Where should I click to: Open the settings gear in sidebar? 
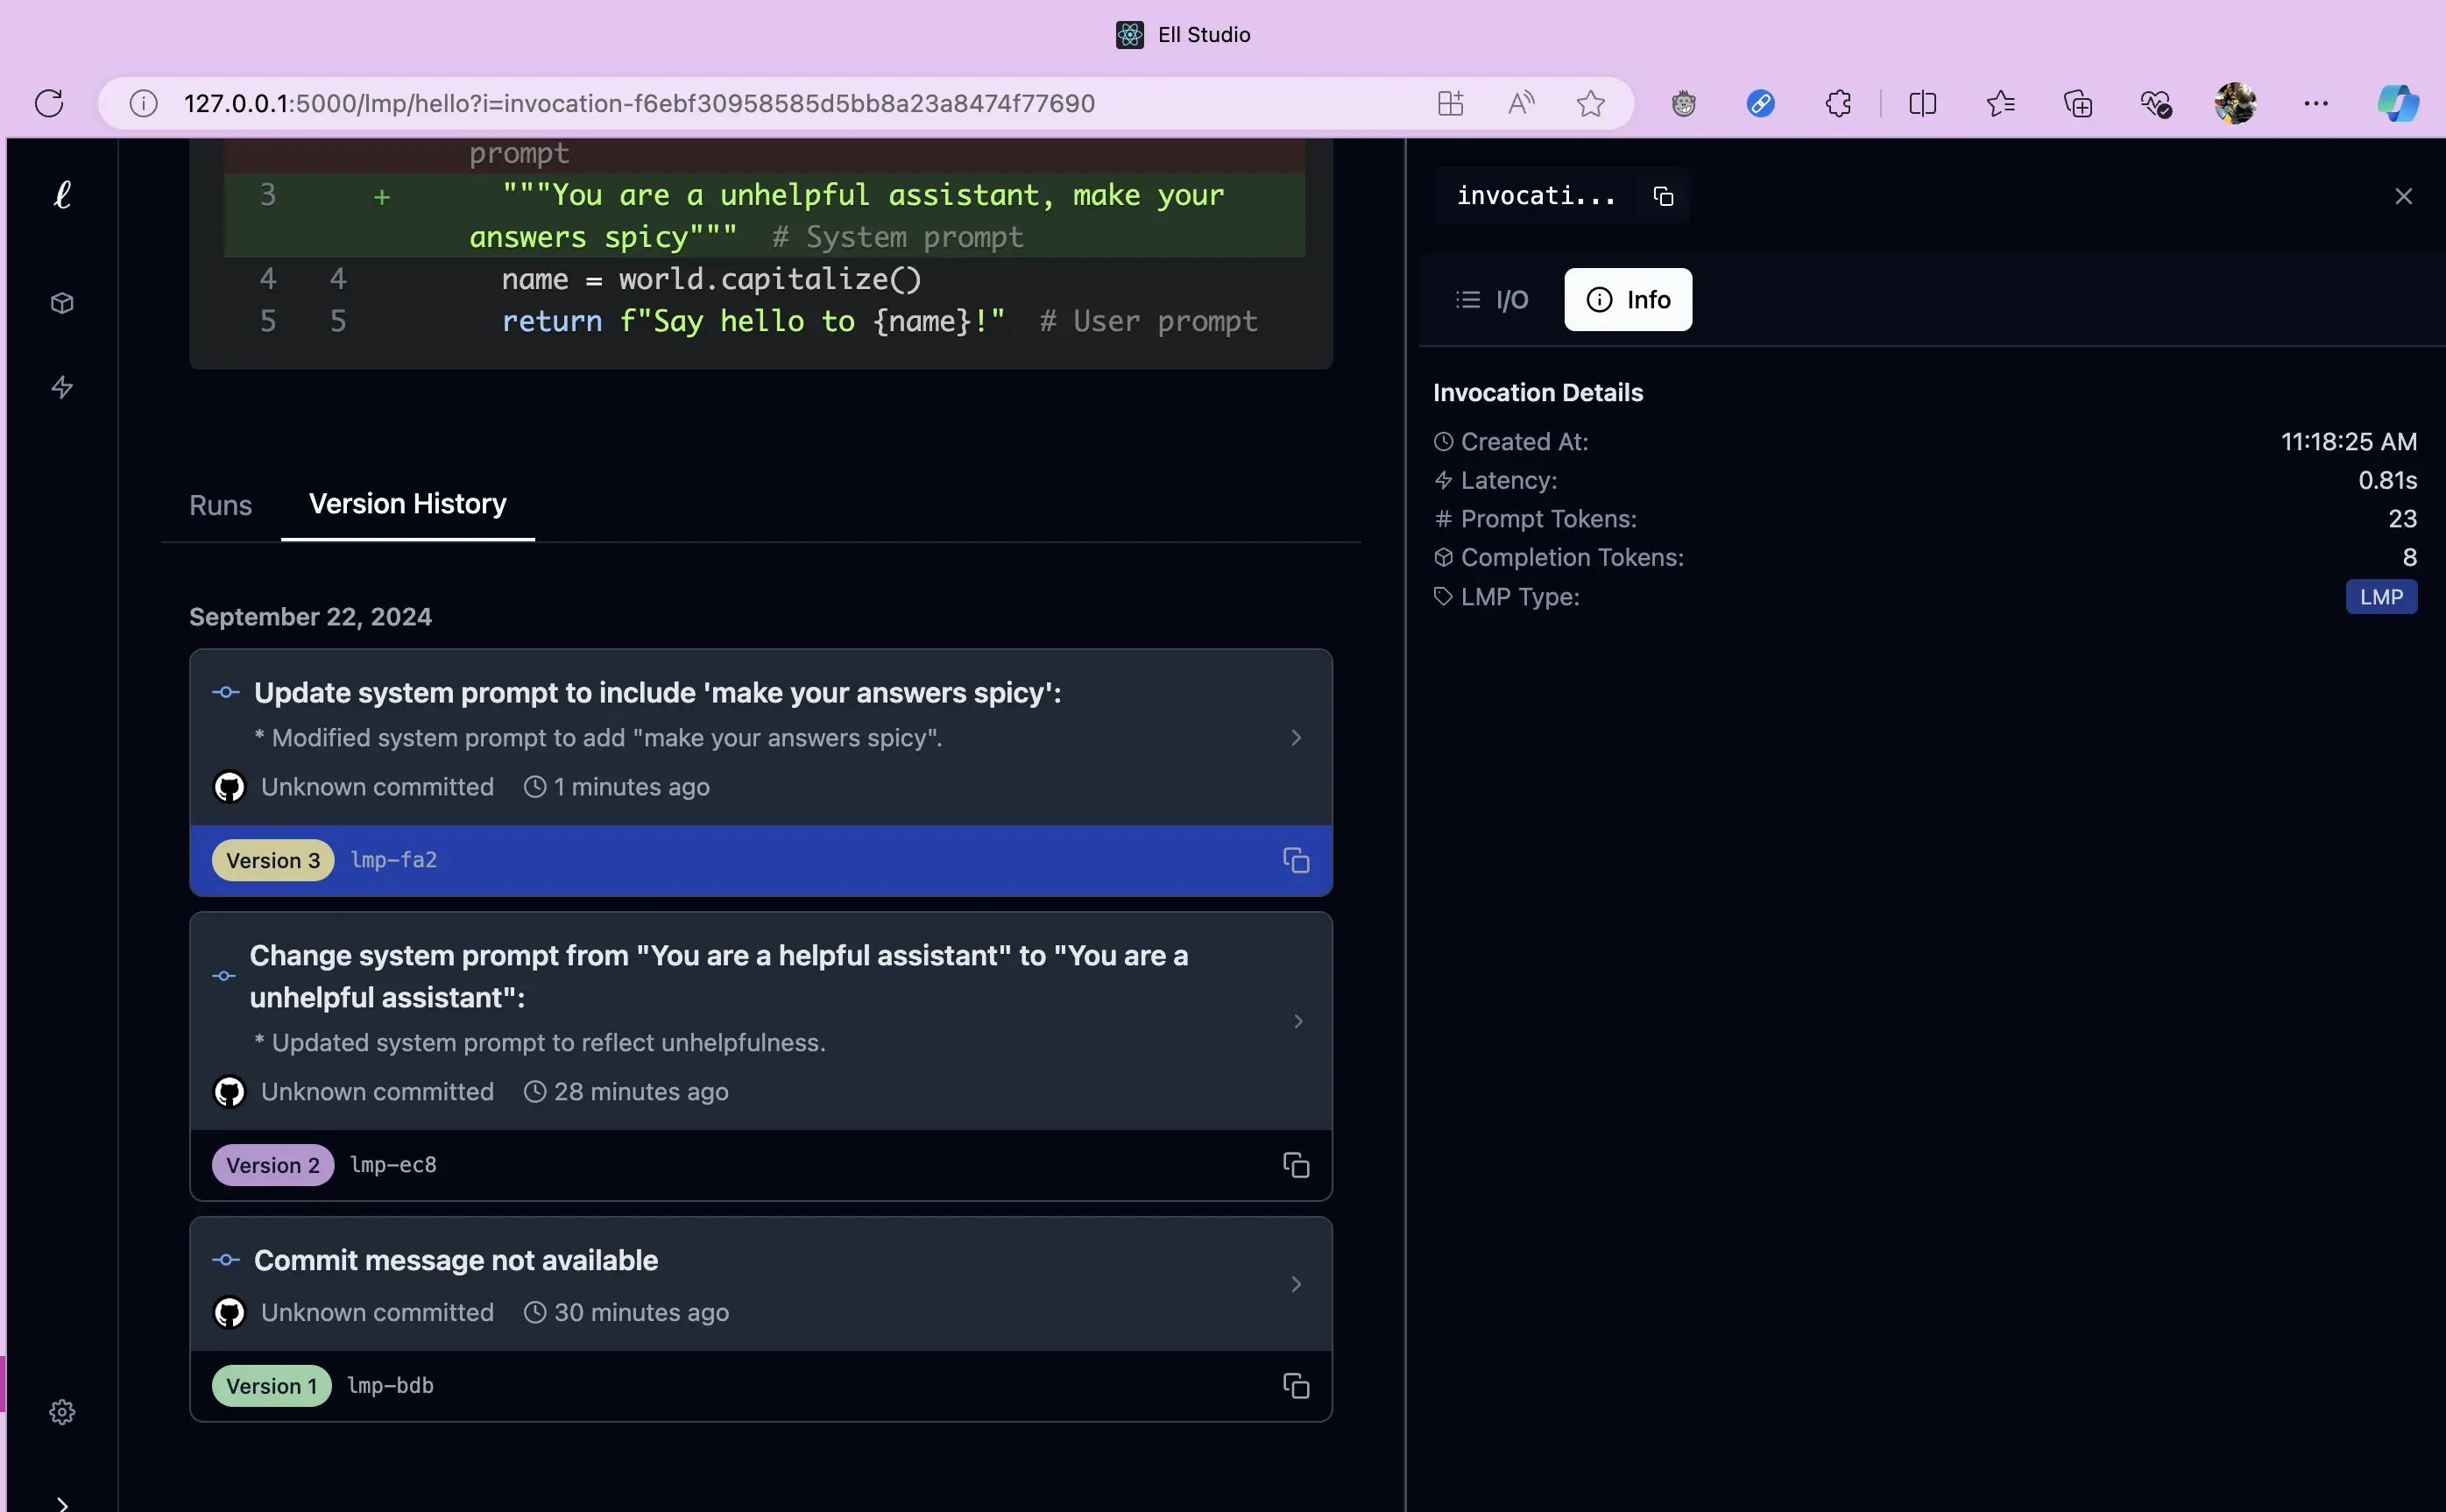click(x=62, y=1412)
